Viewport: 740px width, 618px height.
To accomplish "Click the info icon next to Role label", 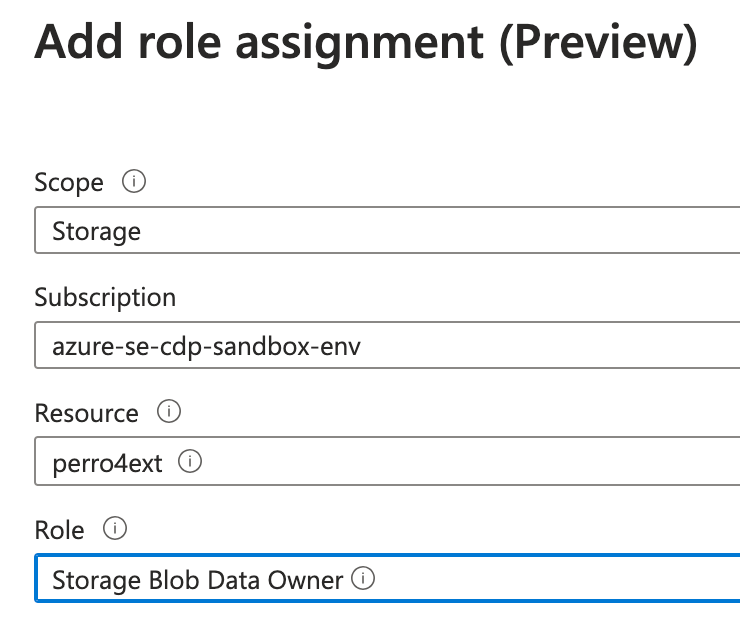I will [115, 528].
